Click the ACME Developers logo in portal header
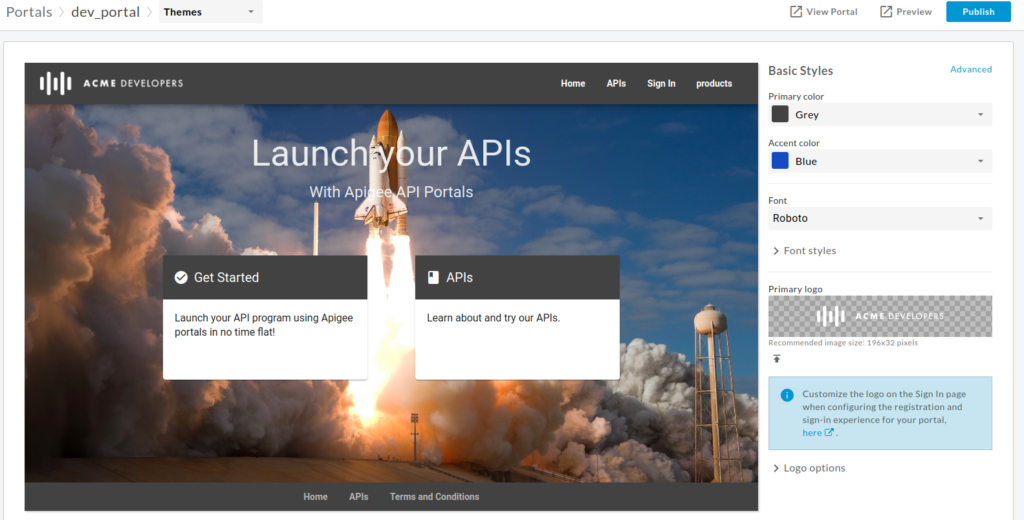This screenshot has width=1024, height=520. (111, 83)
